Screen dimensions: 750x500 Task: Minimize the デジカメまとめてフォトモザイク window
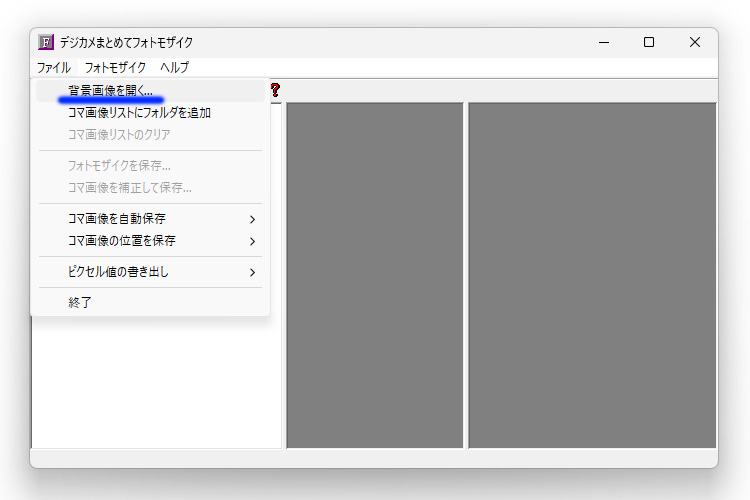pyautogui.click(x=603, y=42)
